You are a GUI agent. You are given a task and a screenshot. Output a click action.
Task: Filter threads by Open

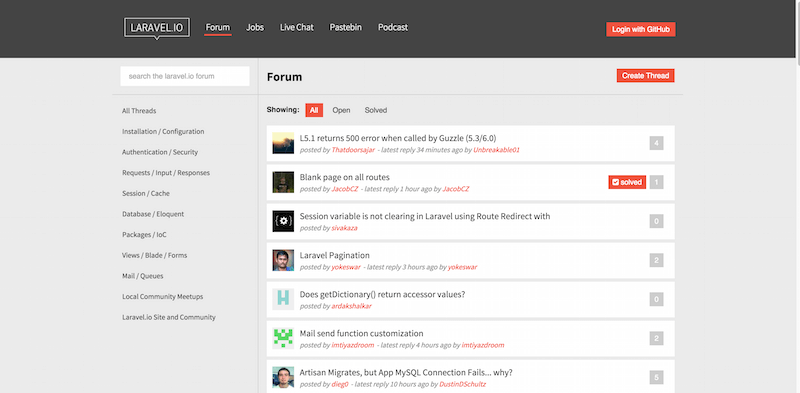(341, 110)
